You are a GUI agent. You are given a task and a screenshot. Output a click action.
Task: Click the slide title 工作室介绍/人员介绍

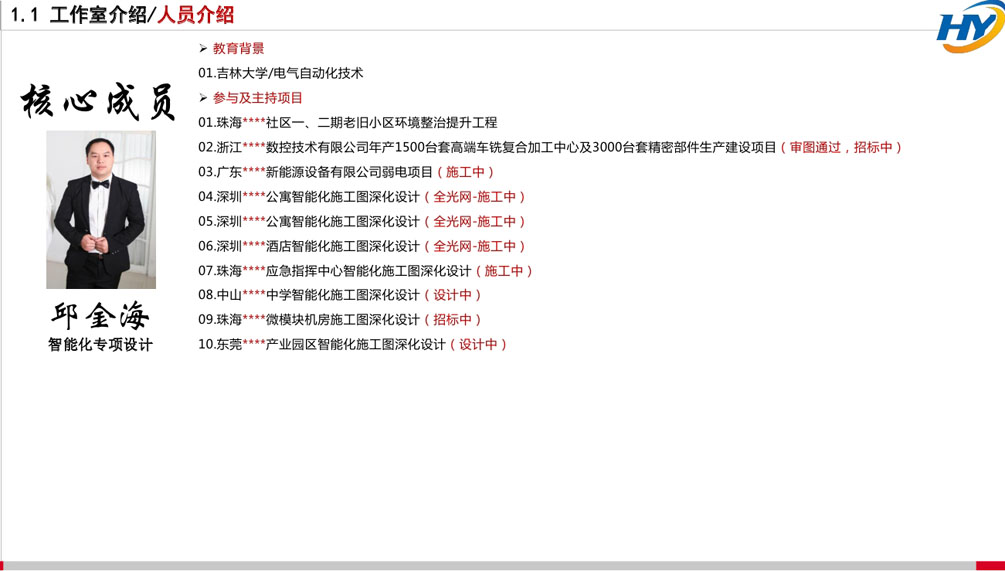(x=142, y=15)
